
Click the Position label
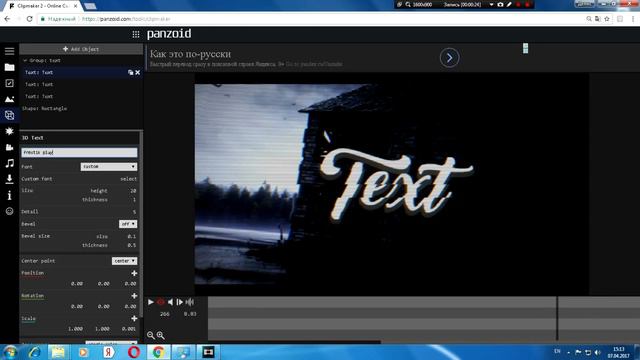[x=33, y=273]
